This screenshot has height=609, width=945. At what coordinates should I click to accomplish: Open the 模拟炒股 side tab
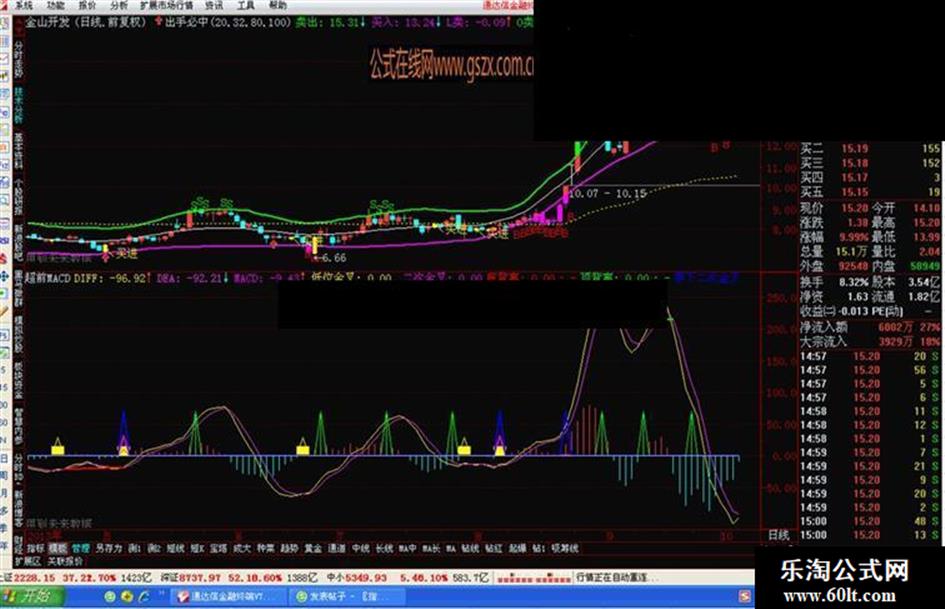(19, 335)
